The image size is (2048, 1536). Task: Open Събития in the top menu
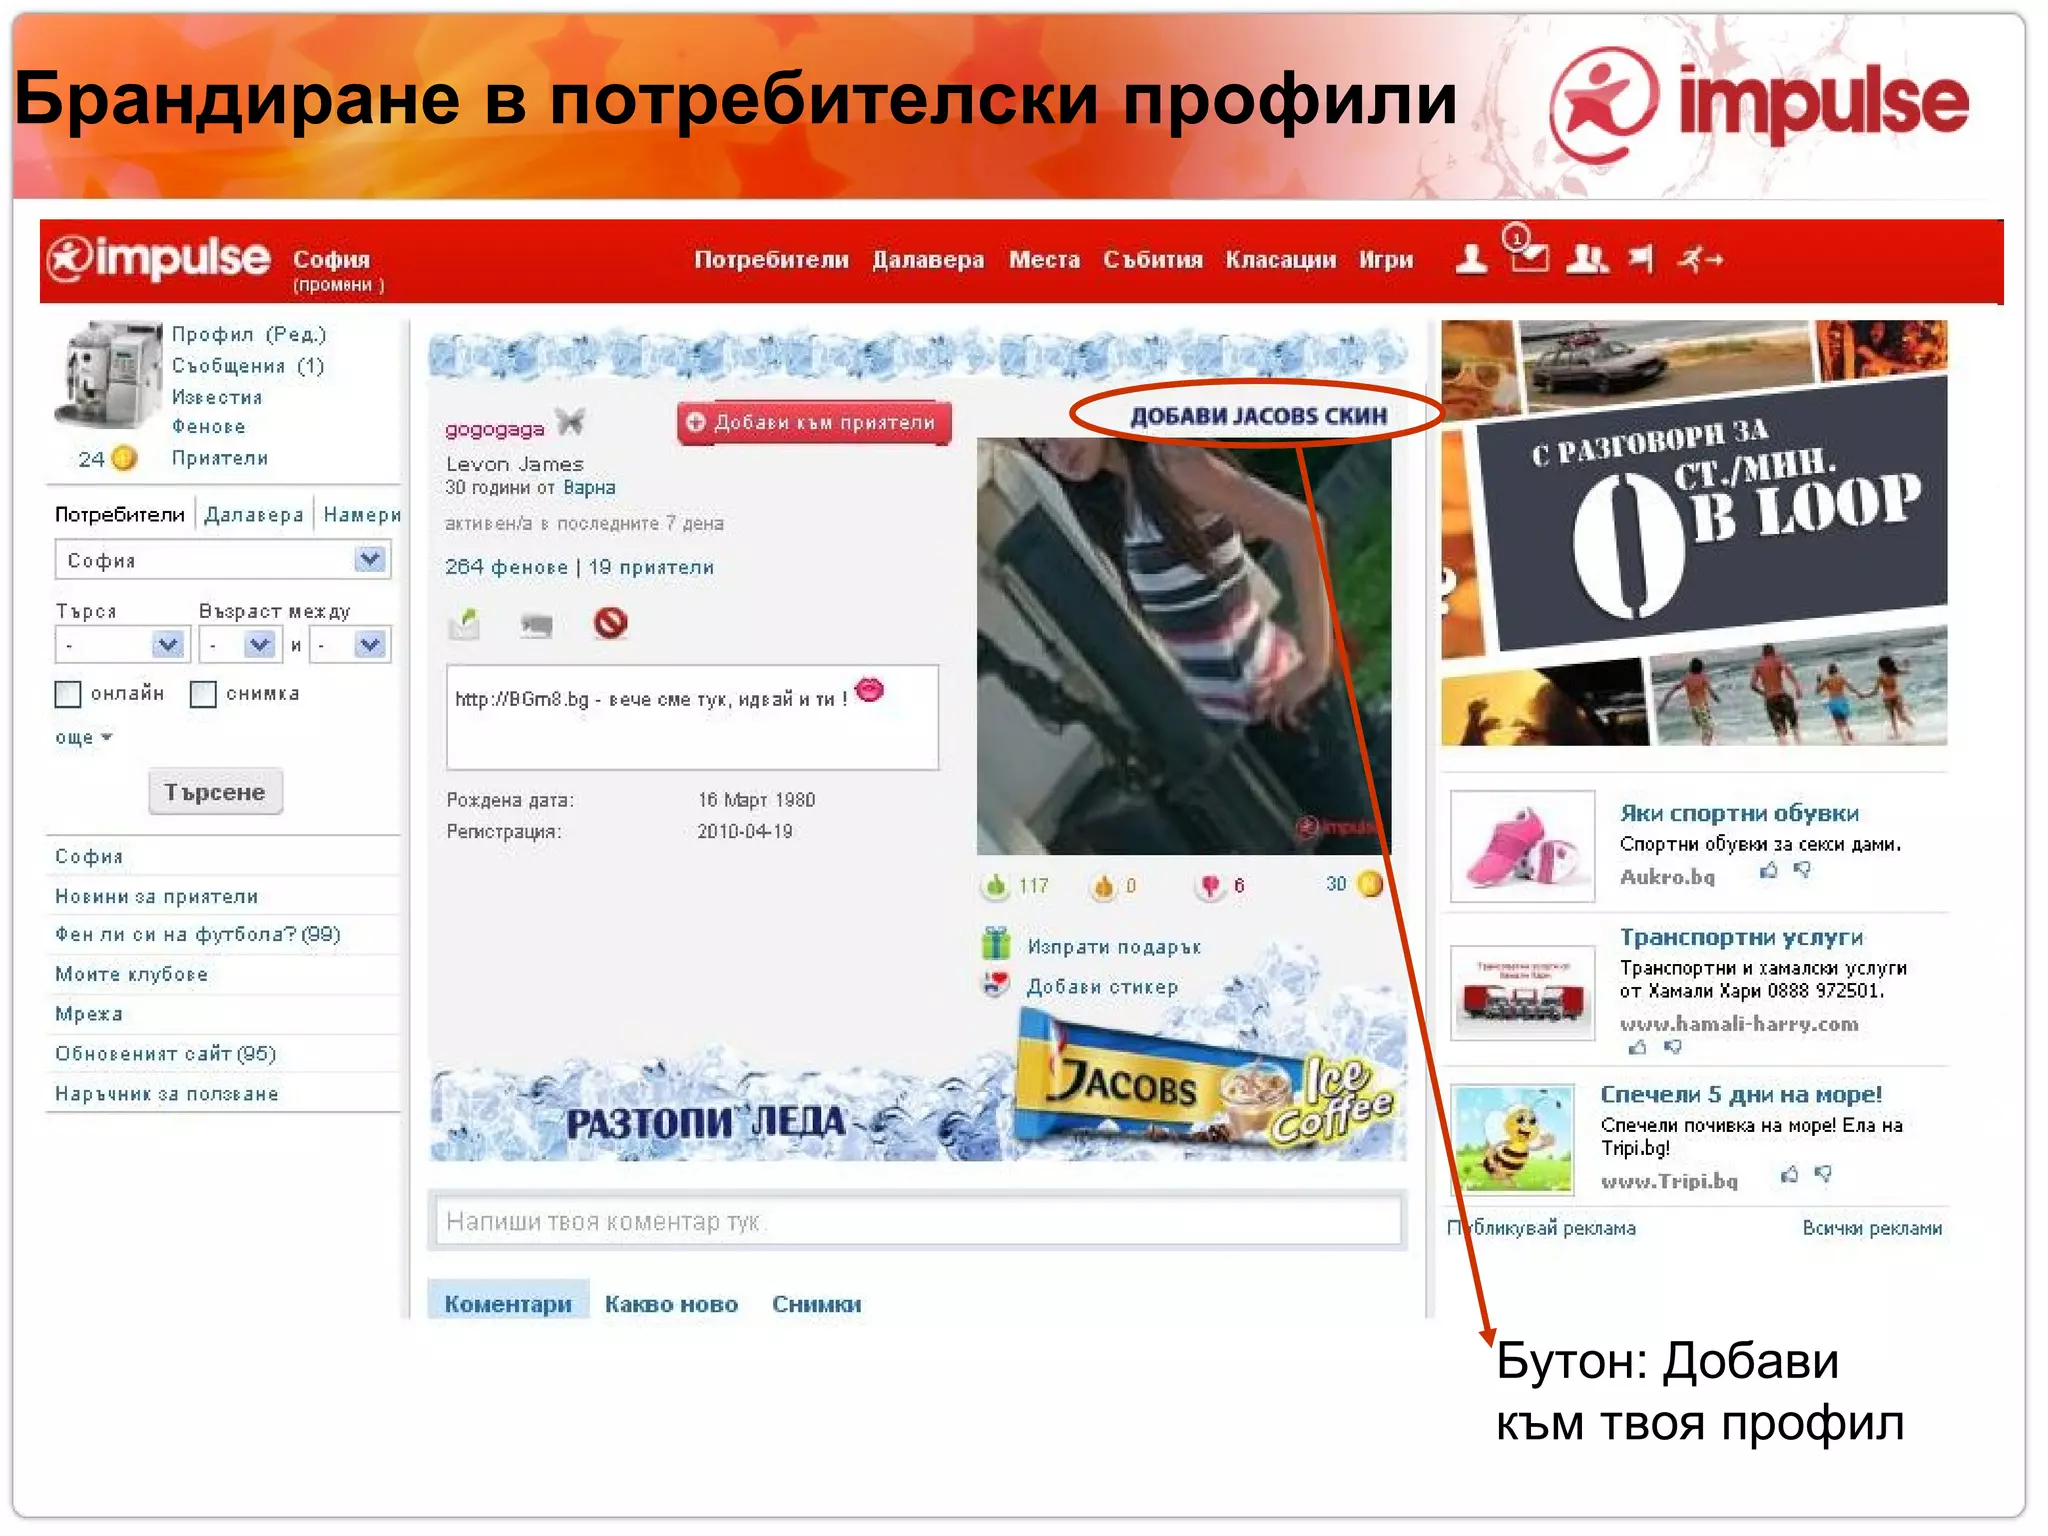point(1152,260)
